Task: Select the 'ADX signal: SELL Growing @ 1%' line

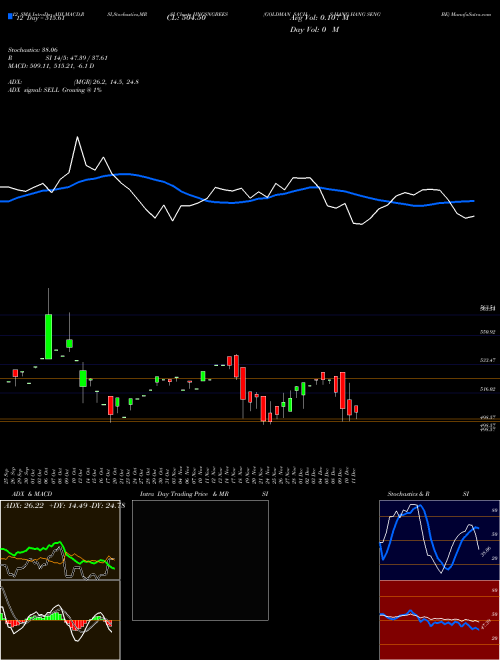Action: point(55,90)
